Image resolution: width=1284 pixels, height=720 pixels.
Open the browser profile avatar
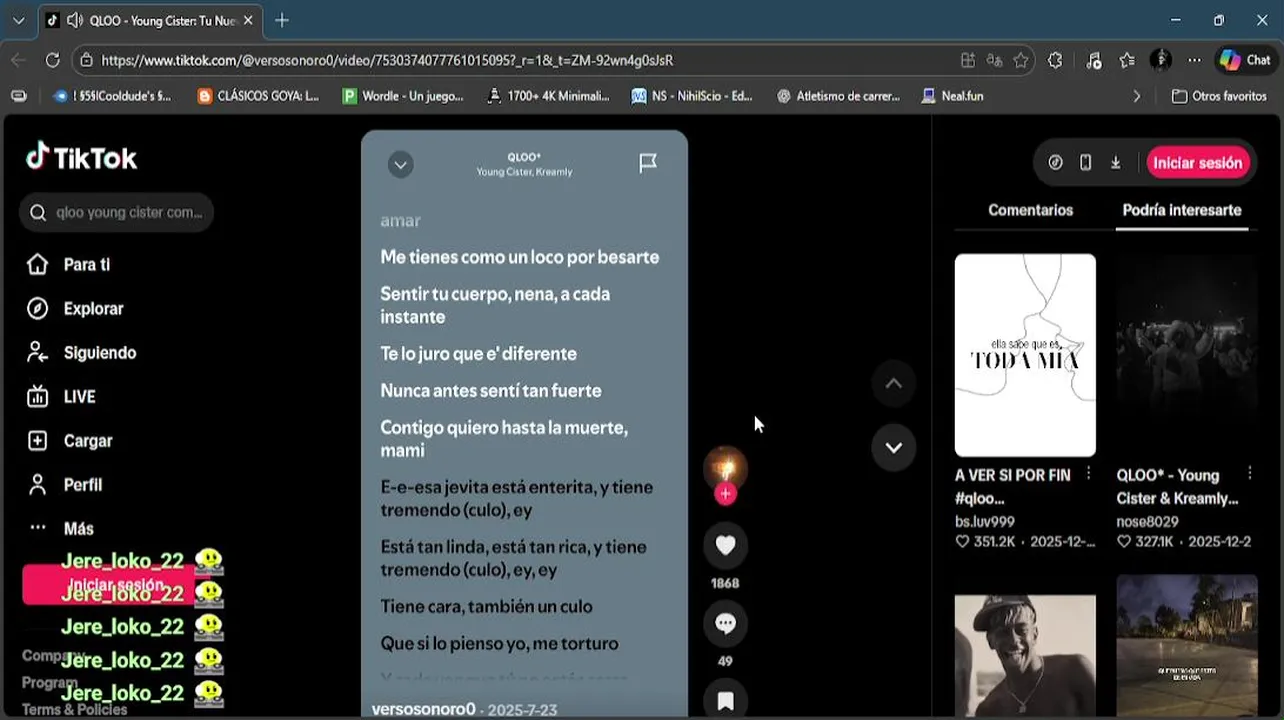point(1161,60)
